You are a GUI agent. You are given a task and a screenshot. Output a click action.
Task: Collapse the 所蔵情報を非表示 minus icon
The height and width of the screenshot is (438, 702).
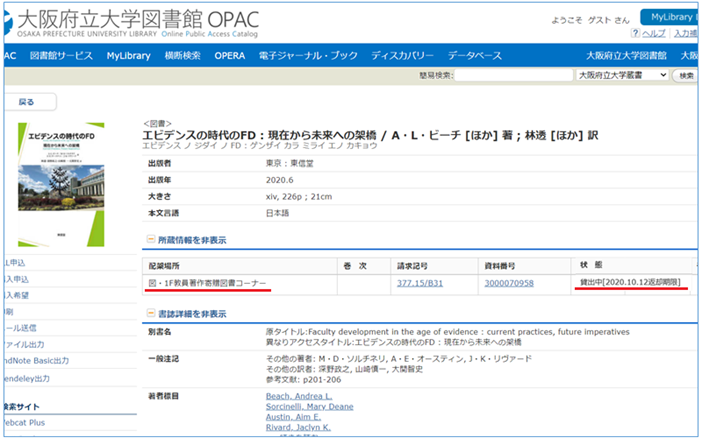[x=151, y=240]
